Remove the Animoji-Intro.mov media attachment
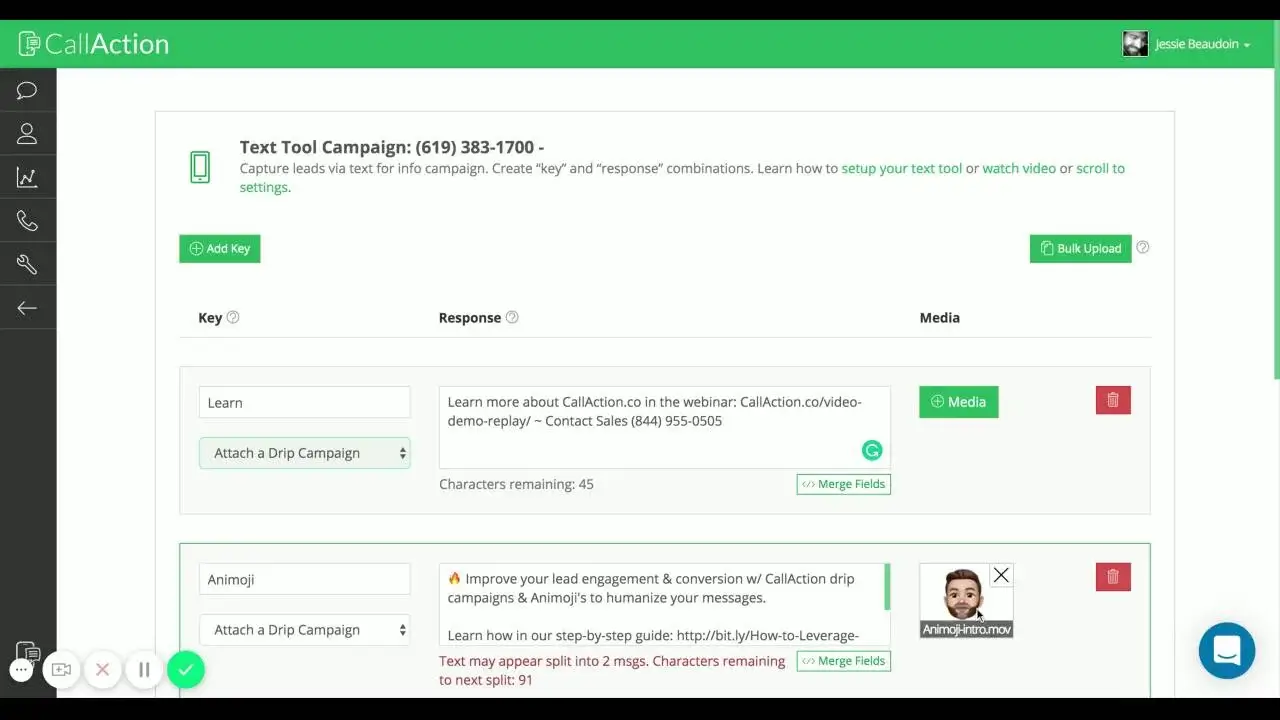Screen dimensions: 1280x720 tap(1001, 575)
